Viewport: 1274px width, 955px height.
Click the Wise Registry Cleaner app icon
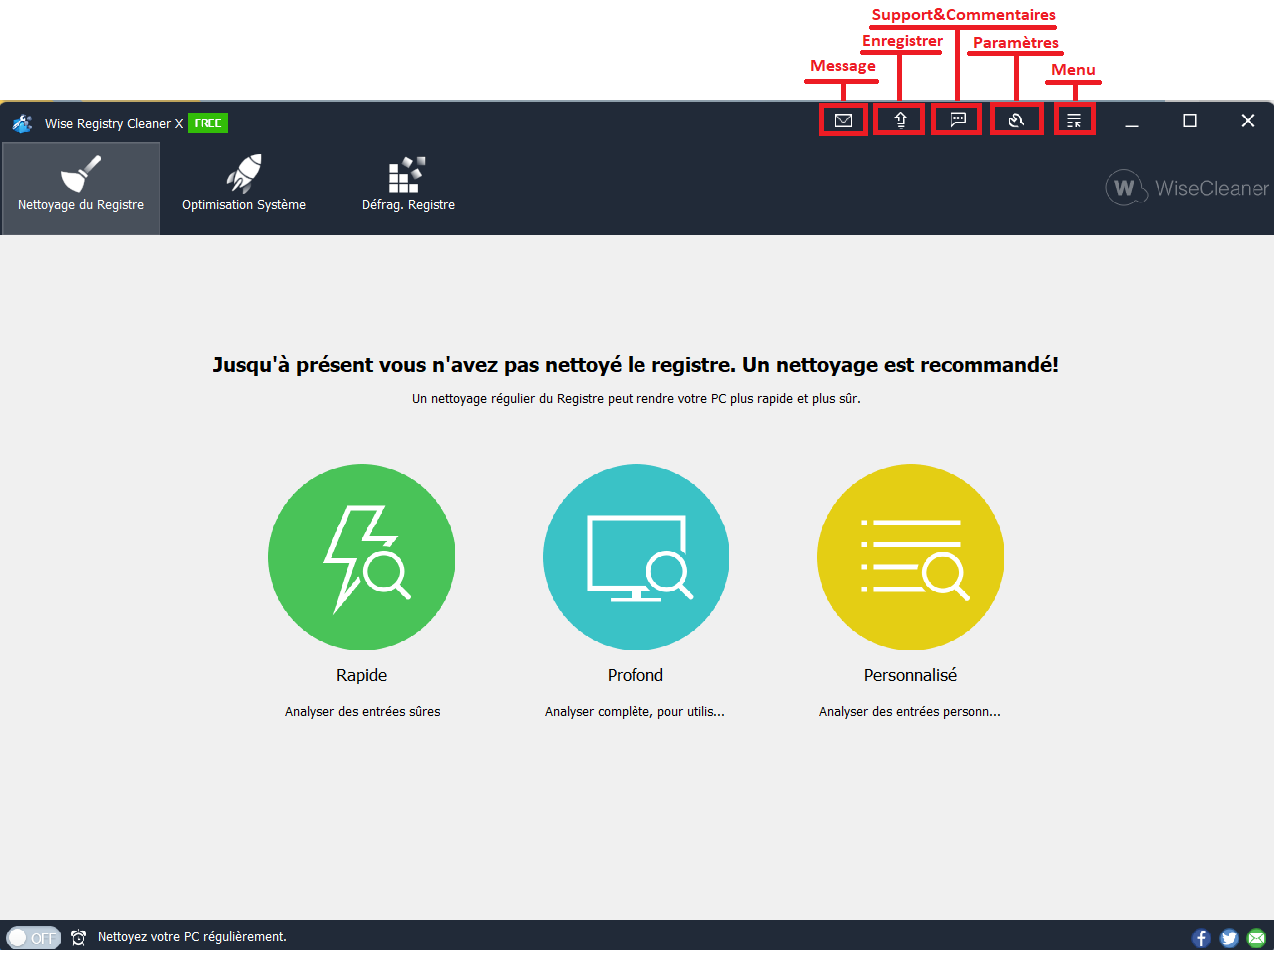coord(22,123)
